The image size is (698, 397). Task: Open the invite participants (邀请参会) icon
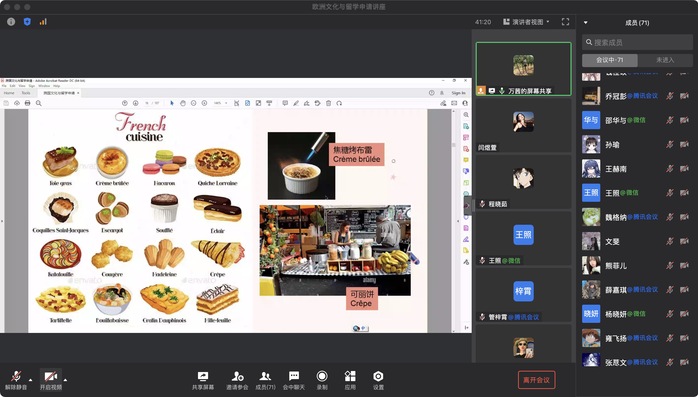tap(237, 381)
